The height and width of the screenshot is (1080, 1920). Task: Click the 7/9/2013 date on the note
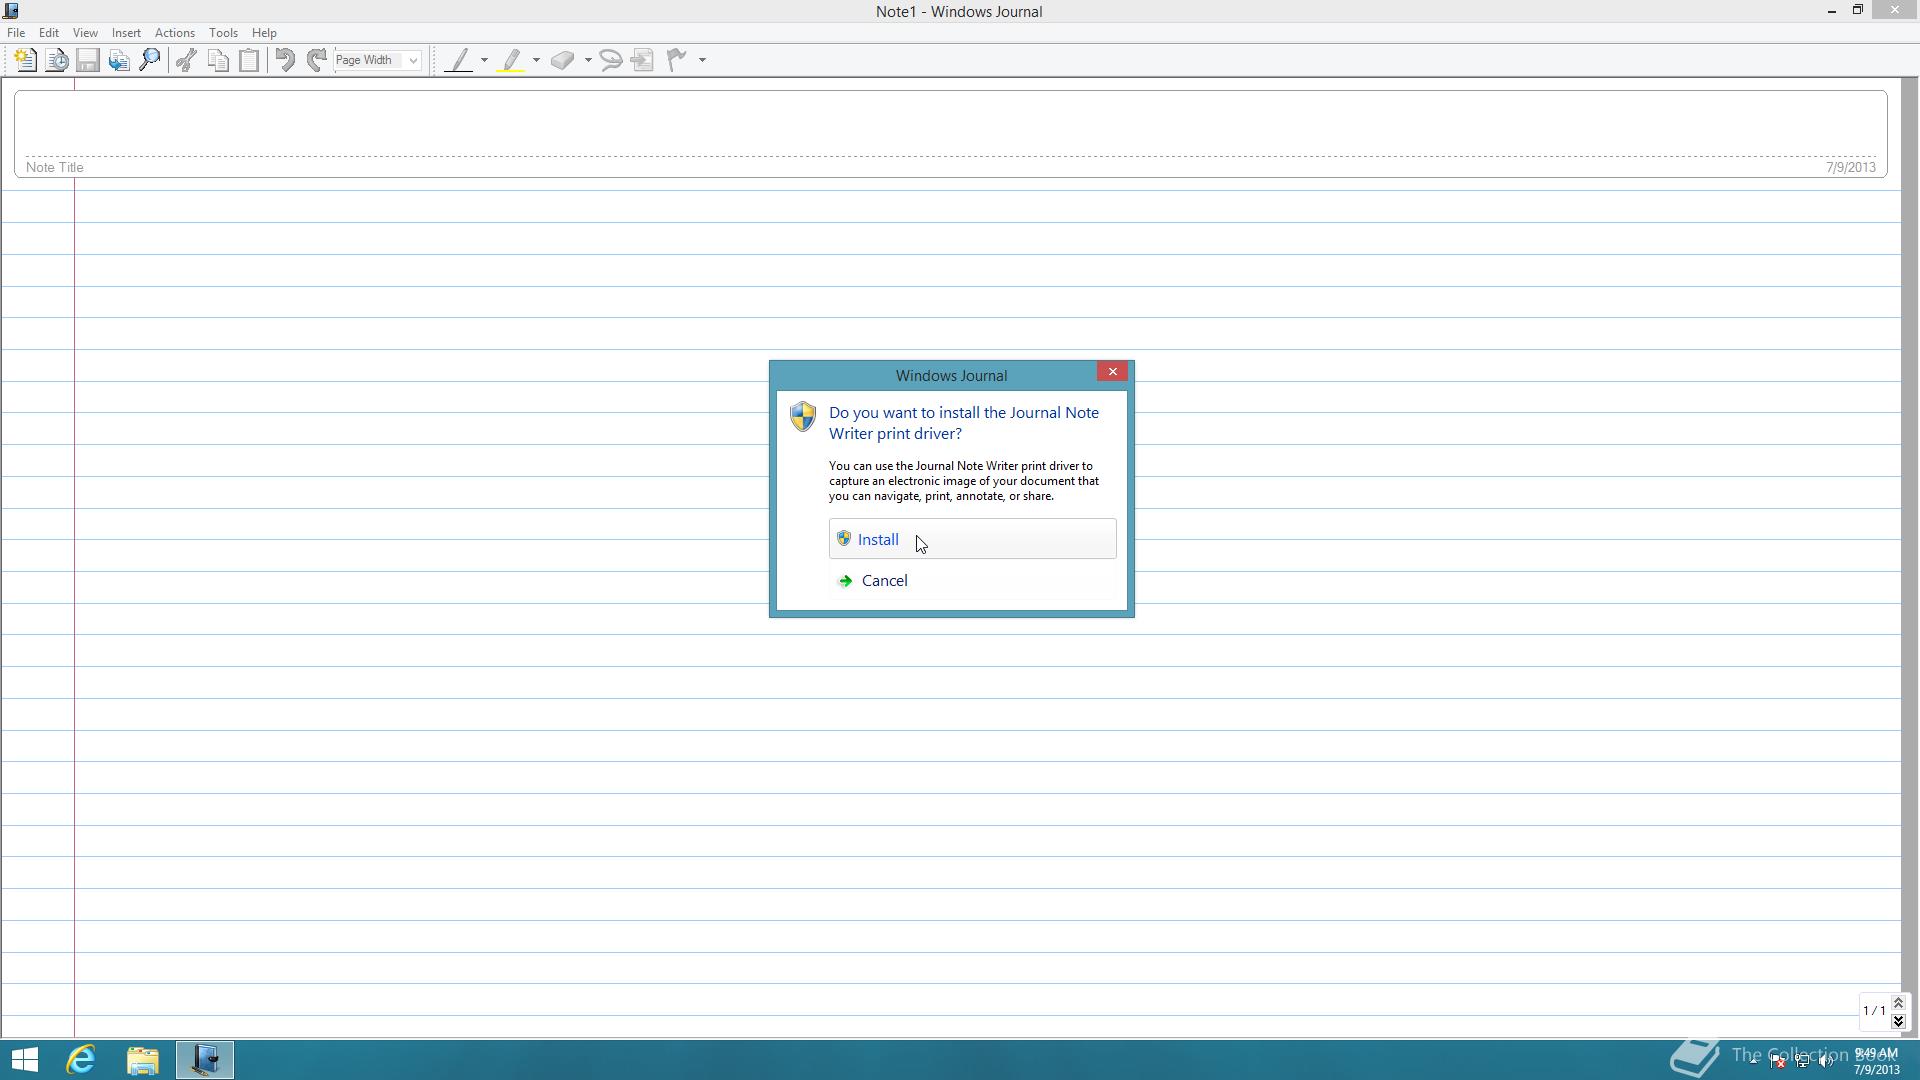pos(1850,167)
